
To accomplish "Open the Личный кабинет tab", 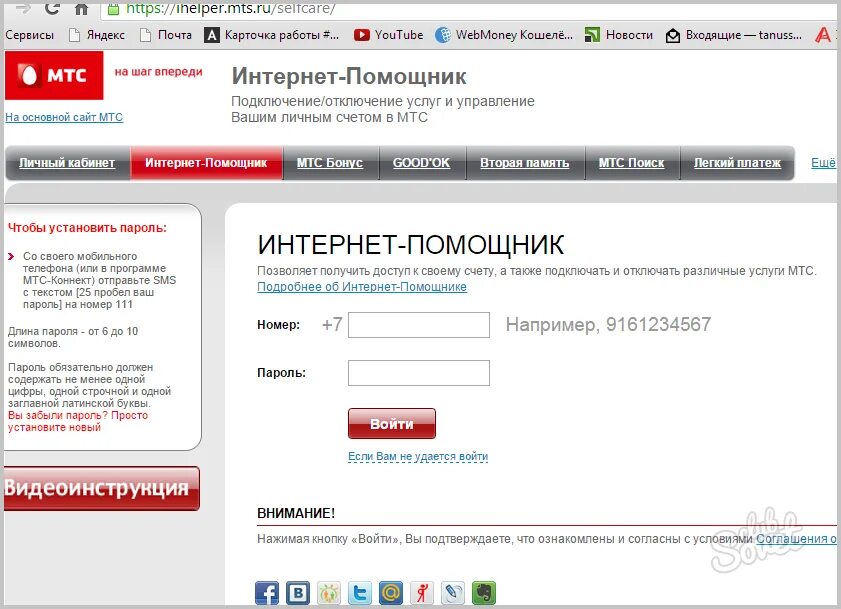I will pos(67,163).
